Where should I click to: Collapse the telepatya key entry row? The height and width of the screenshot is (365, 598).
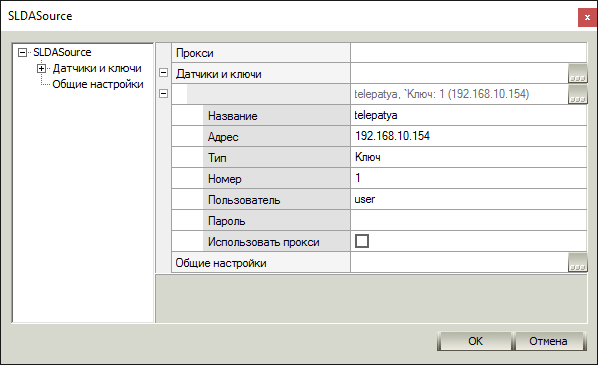[x=163, y=93]
